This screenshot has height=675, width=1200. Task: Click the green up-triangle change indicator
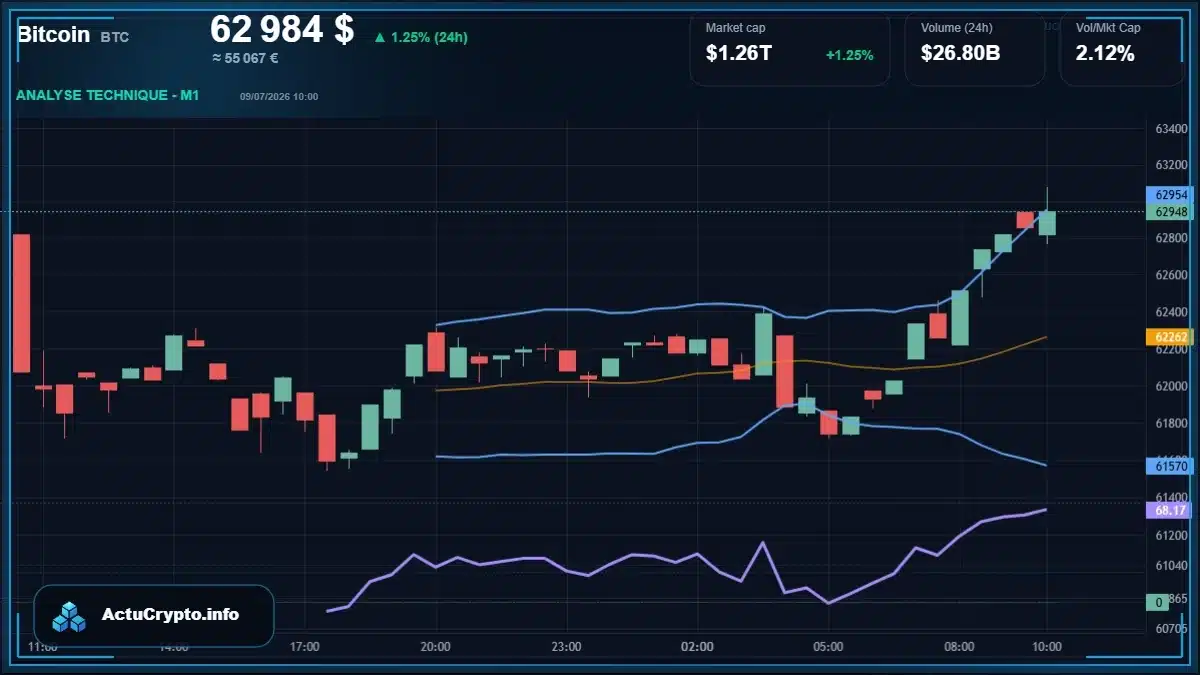(380, 38)
